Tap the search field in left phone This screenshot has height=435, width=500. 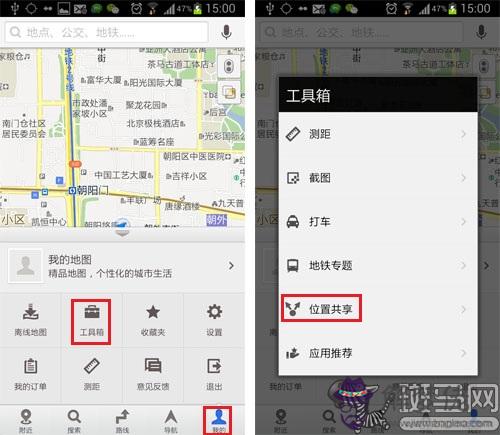click(107, 32)
